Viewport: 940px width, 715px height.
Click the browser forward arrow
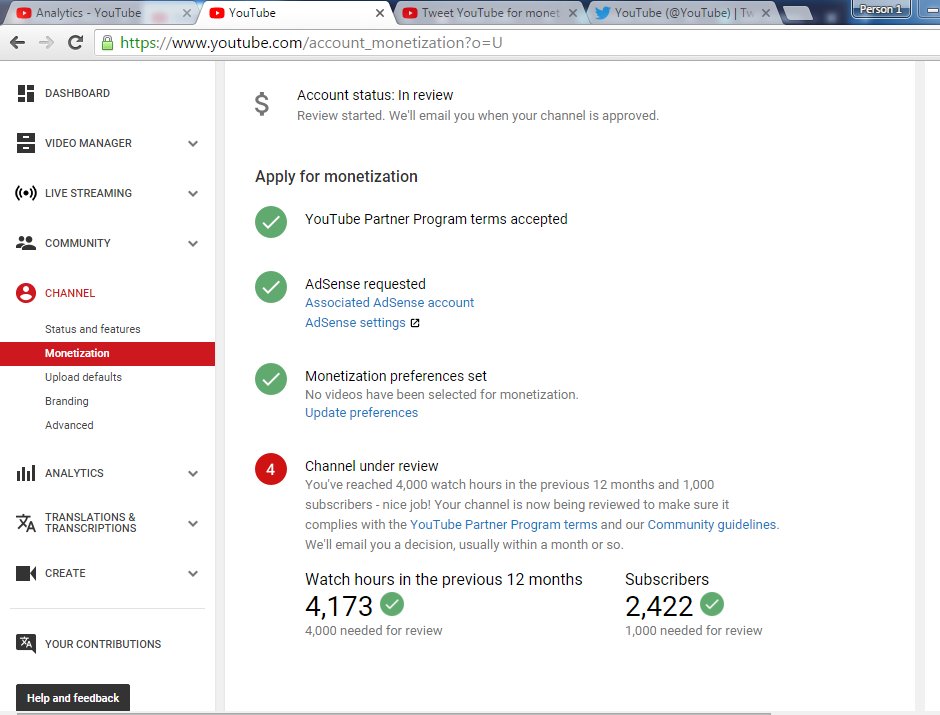[x=46, y=43]
